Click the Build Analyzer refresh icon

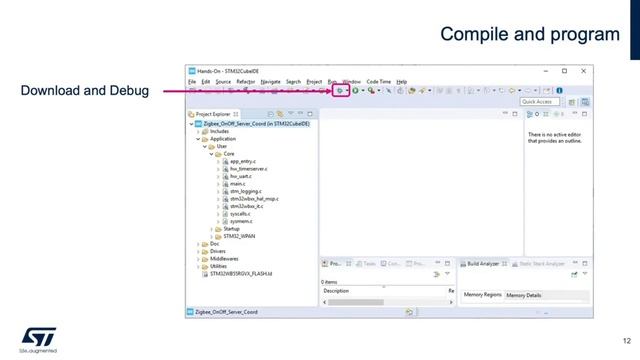point(574,274)
